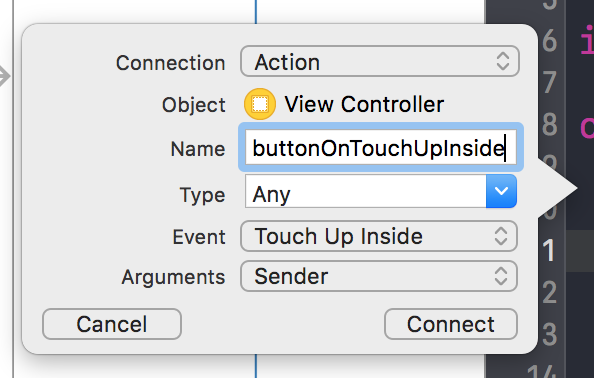Click inside the Type field showing Any

tap(366, 191)
